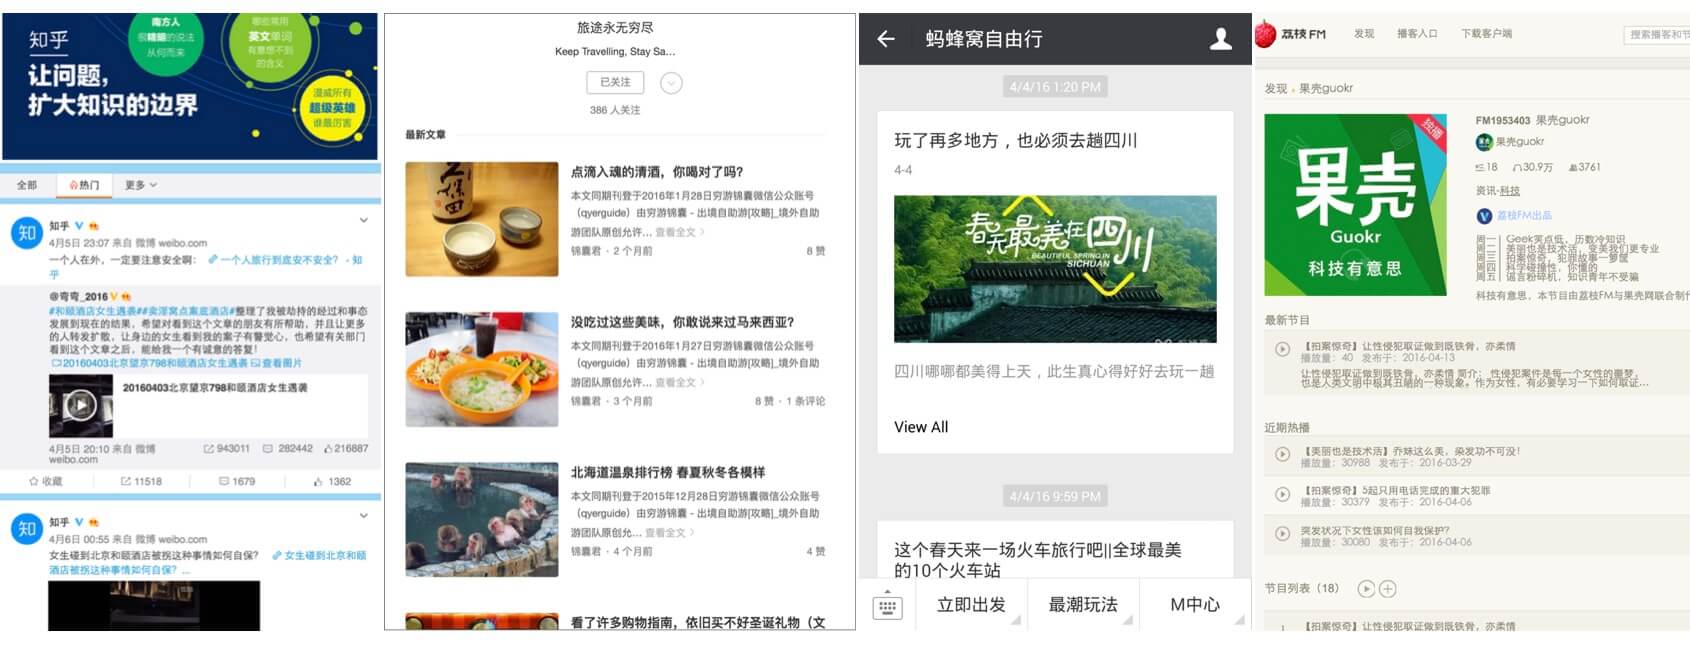This screenshot has width=1690, height=656.
Task: Open the profile icon in 蚂蜂窝自由行 header
Action: coord(1221,39)
